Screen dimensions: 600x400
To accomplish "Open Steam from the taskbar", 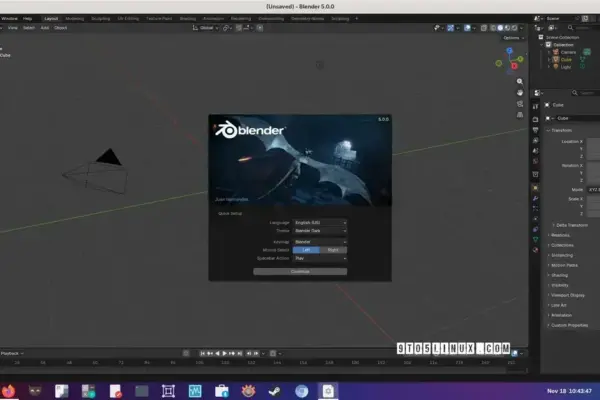I will click(275, 391).
